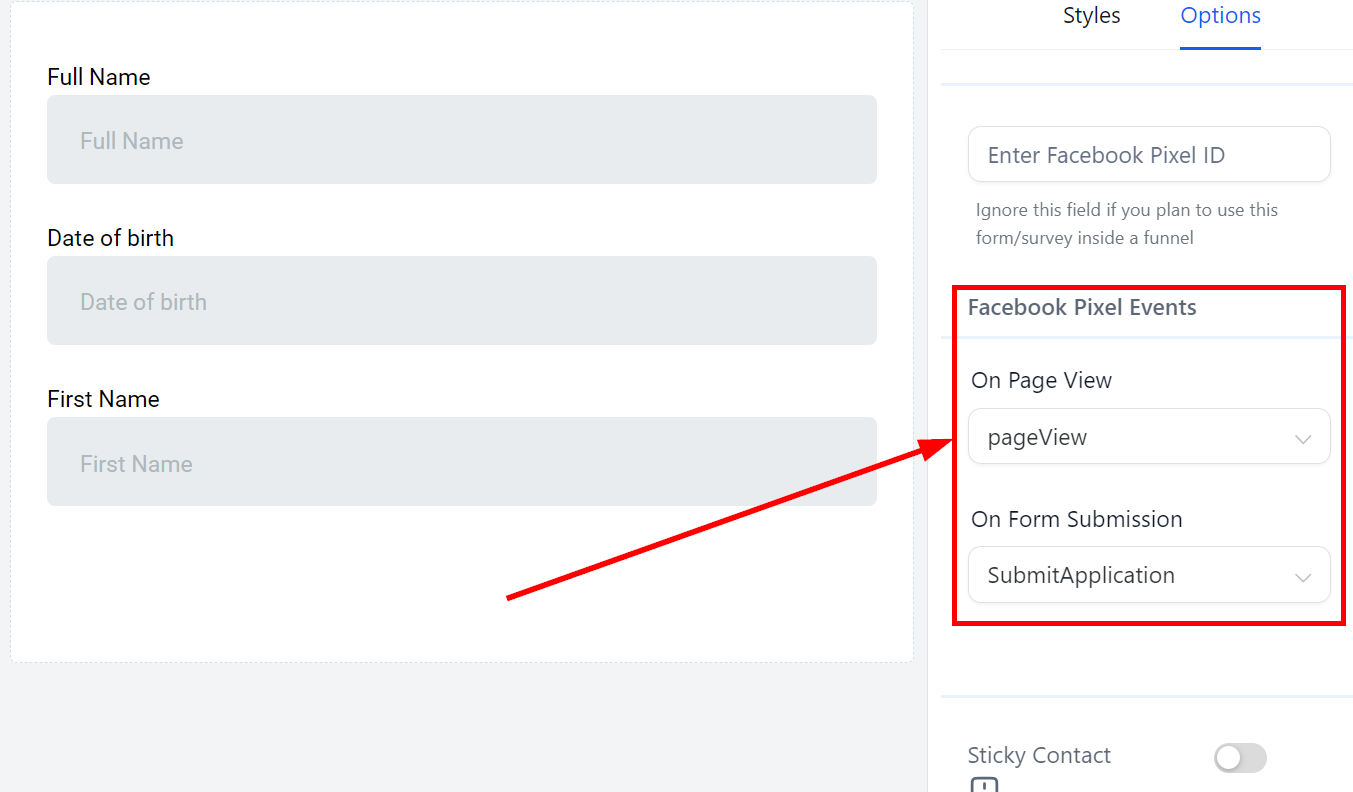Viewport: 1353px width, 792px height.
Task: Click the On Form Submission label
Action: (x=1076, y=519)
